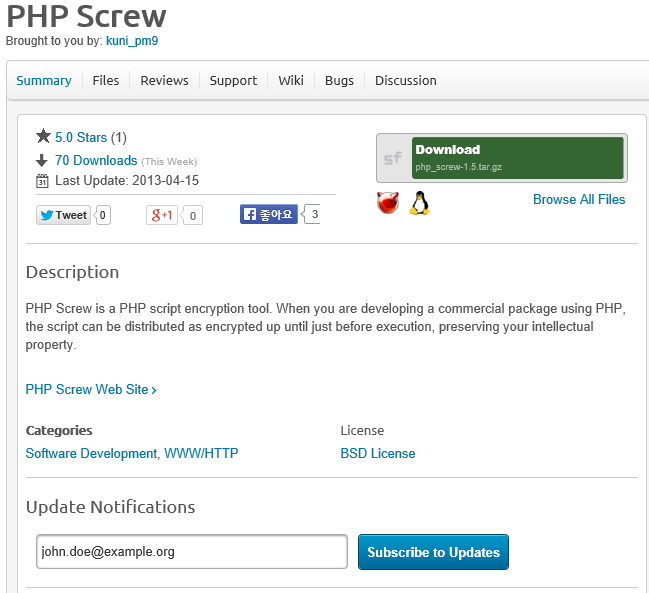
Task: Open the Wiki tab
Action: pyautogui.click(x=291, y=80)
